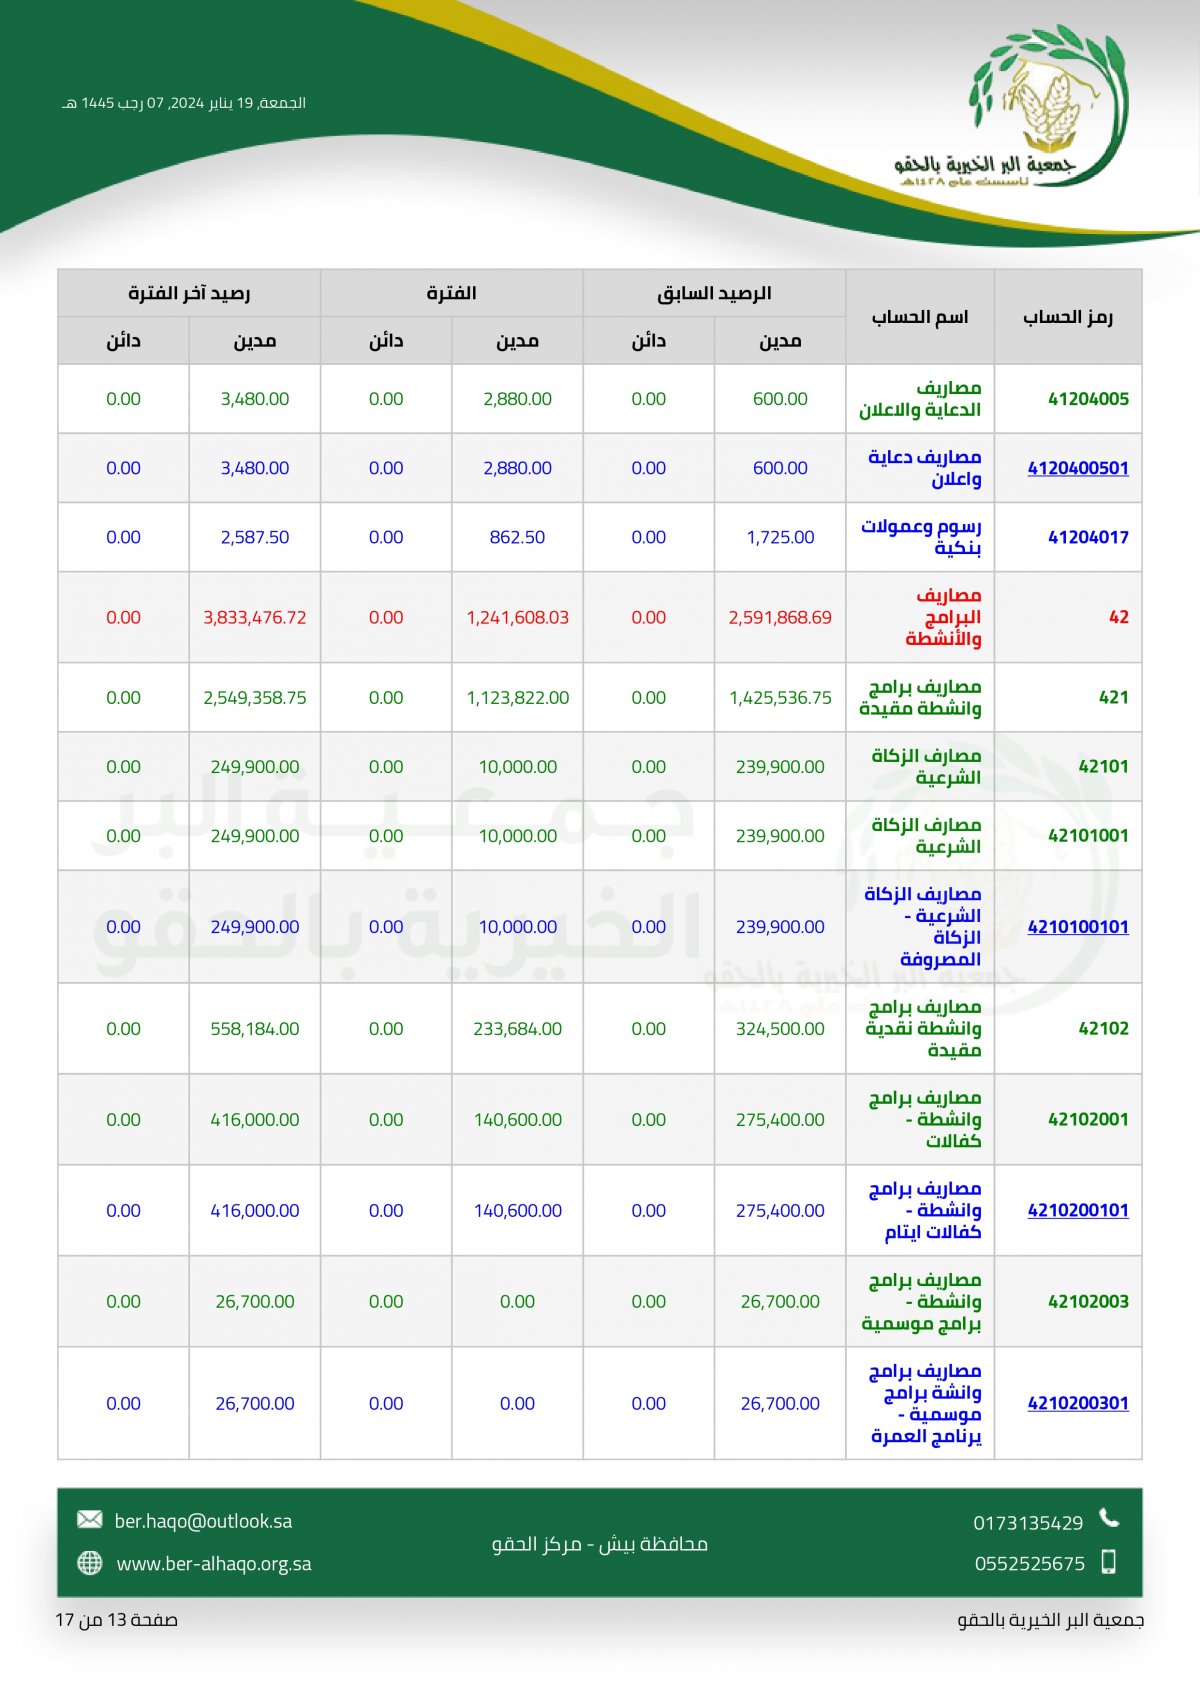Click the telephone handset icon in footer
This screenshot has width=1200, height=1696.
pyautogui.click(x=1109, y=1519)
